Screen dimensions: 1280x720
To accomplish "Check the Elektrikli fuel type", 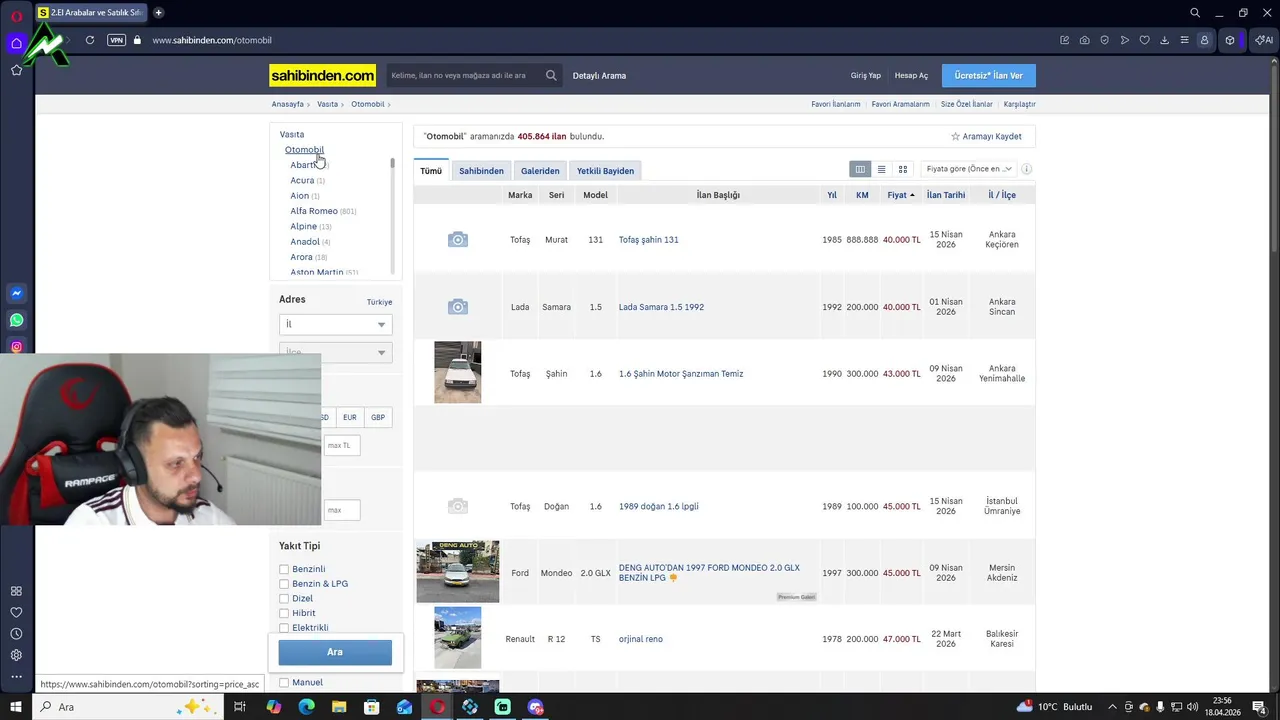I will tap(284, 628).
